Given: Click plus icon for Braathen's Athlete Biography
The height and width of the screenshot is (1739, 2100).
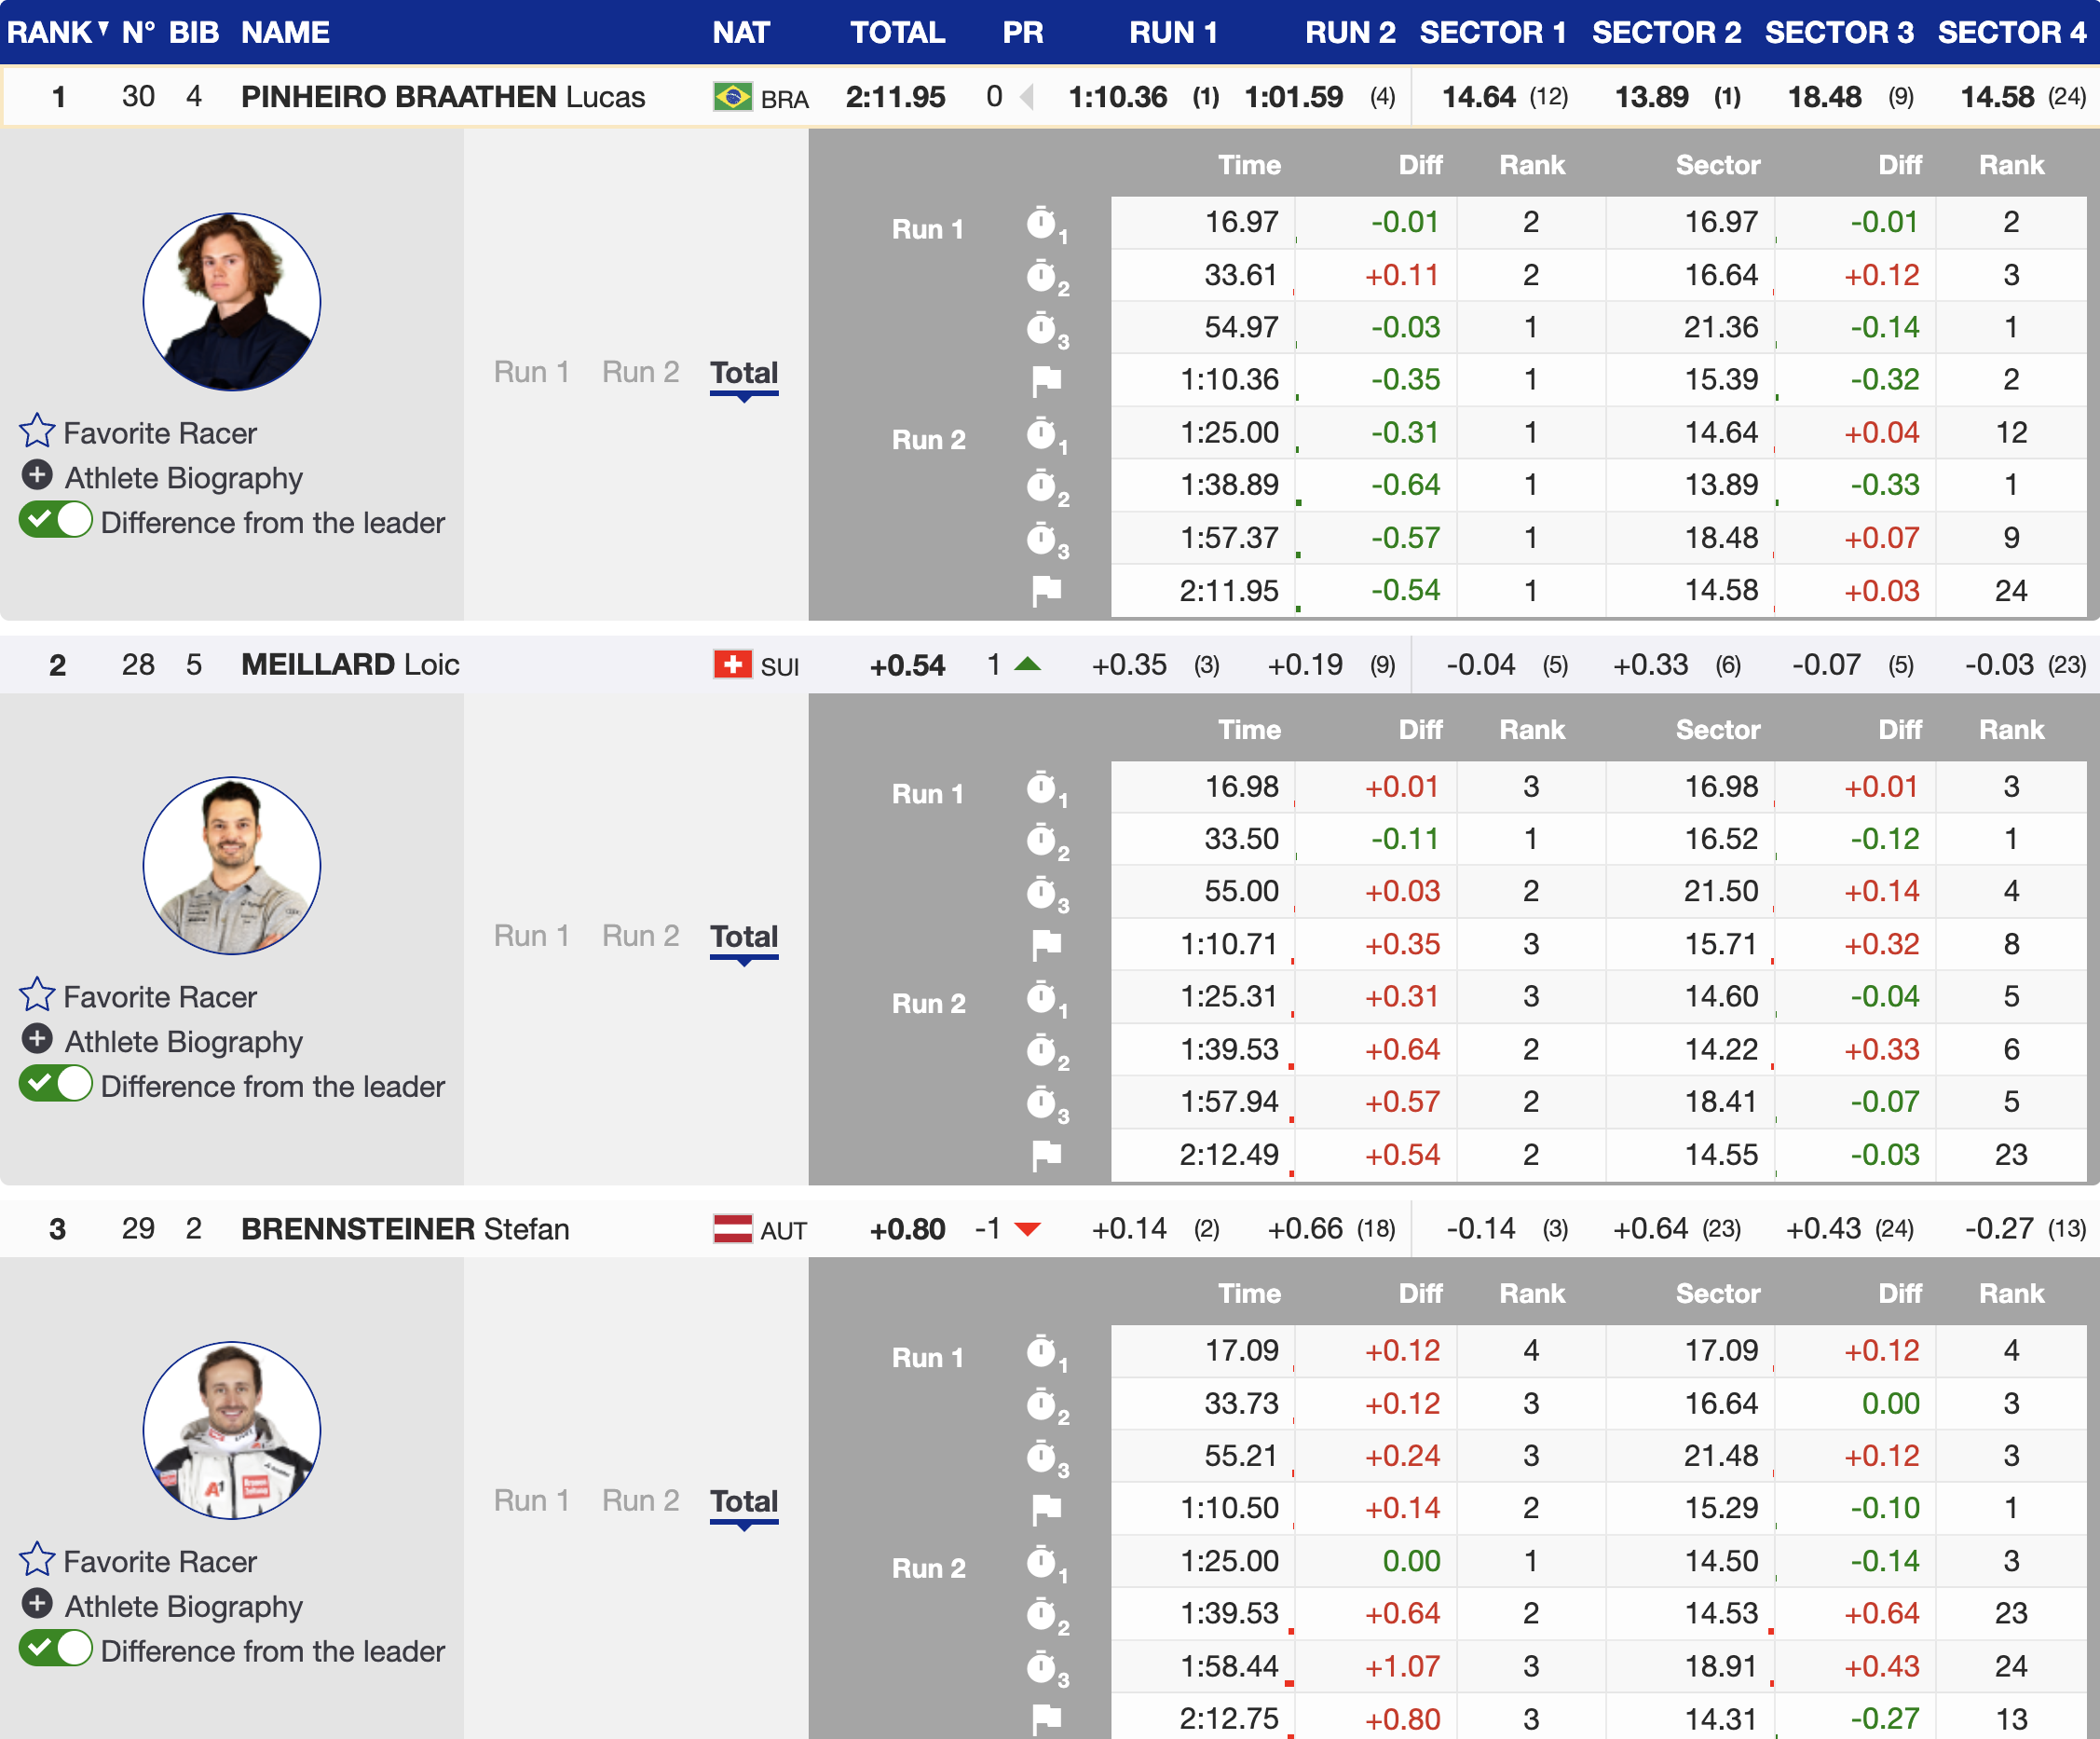Looking at the screenshot, I should pyautogui.click(x=37, y=475).
